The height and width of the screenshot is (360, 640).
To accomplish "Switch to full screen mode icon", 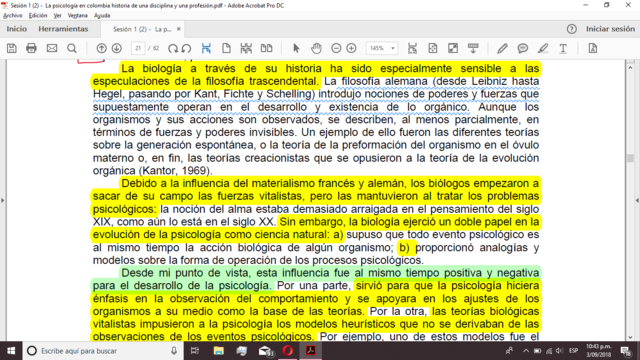I will pyautogui.click(x=453, y=48).
